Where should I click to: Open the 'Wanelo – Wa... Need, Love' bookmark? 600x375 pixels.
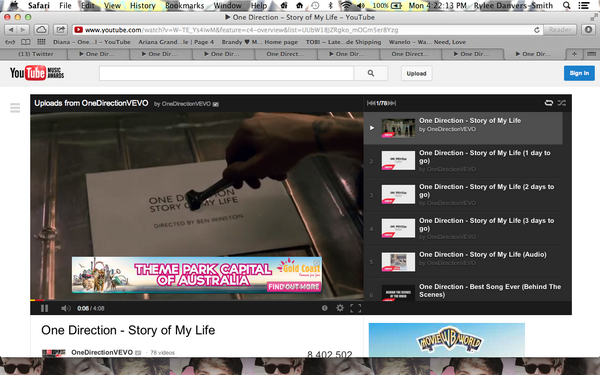(427, 42)
